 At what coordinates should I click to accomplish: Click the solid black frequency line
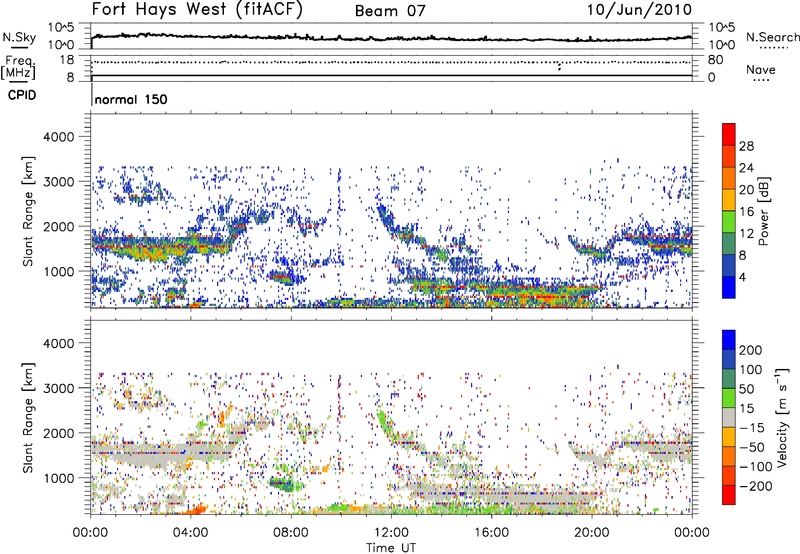391,75
